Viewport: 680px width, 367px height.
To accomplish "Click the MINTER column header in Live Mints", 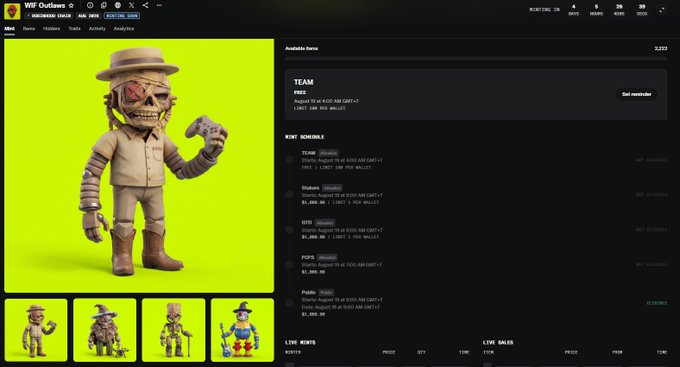I will [x=293, y=352].
